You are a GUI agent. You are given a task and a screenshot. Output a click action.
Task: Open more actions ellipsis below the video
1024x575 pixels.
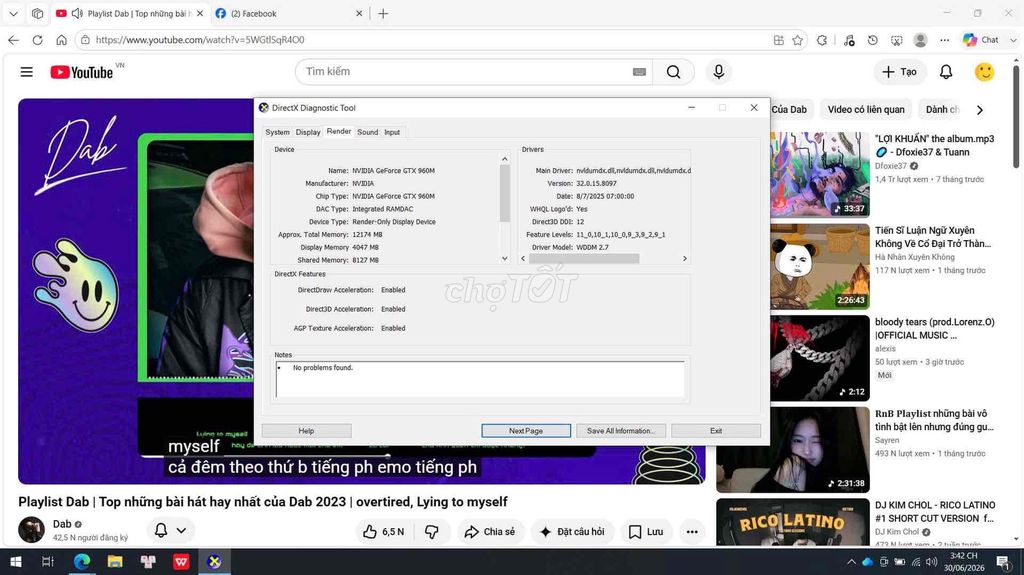[692, 532]
